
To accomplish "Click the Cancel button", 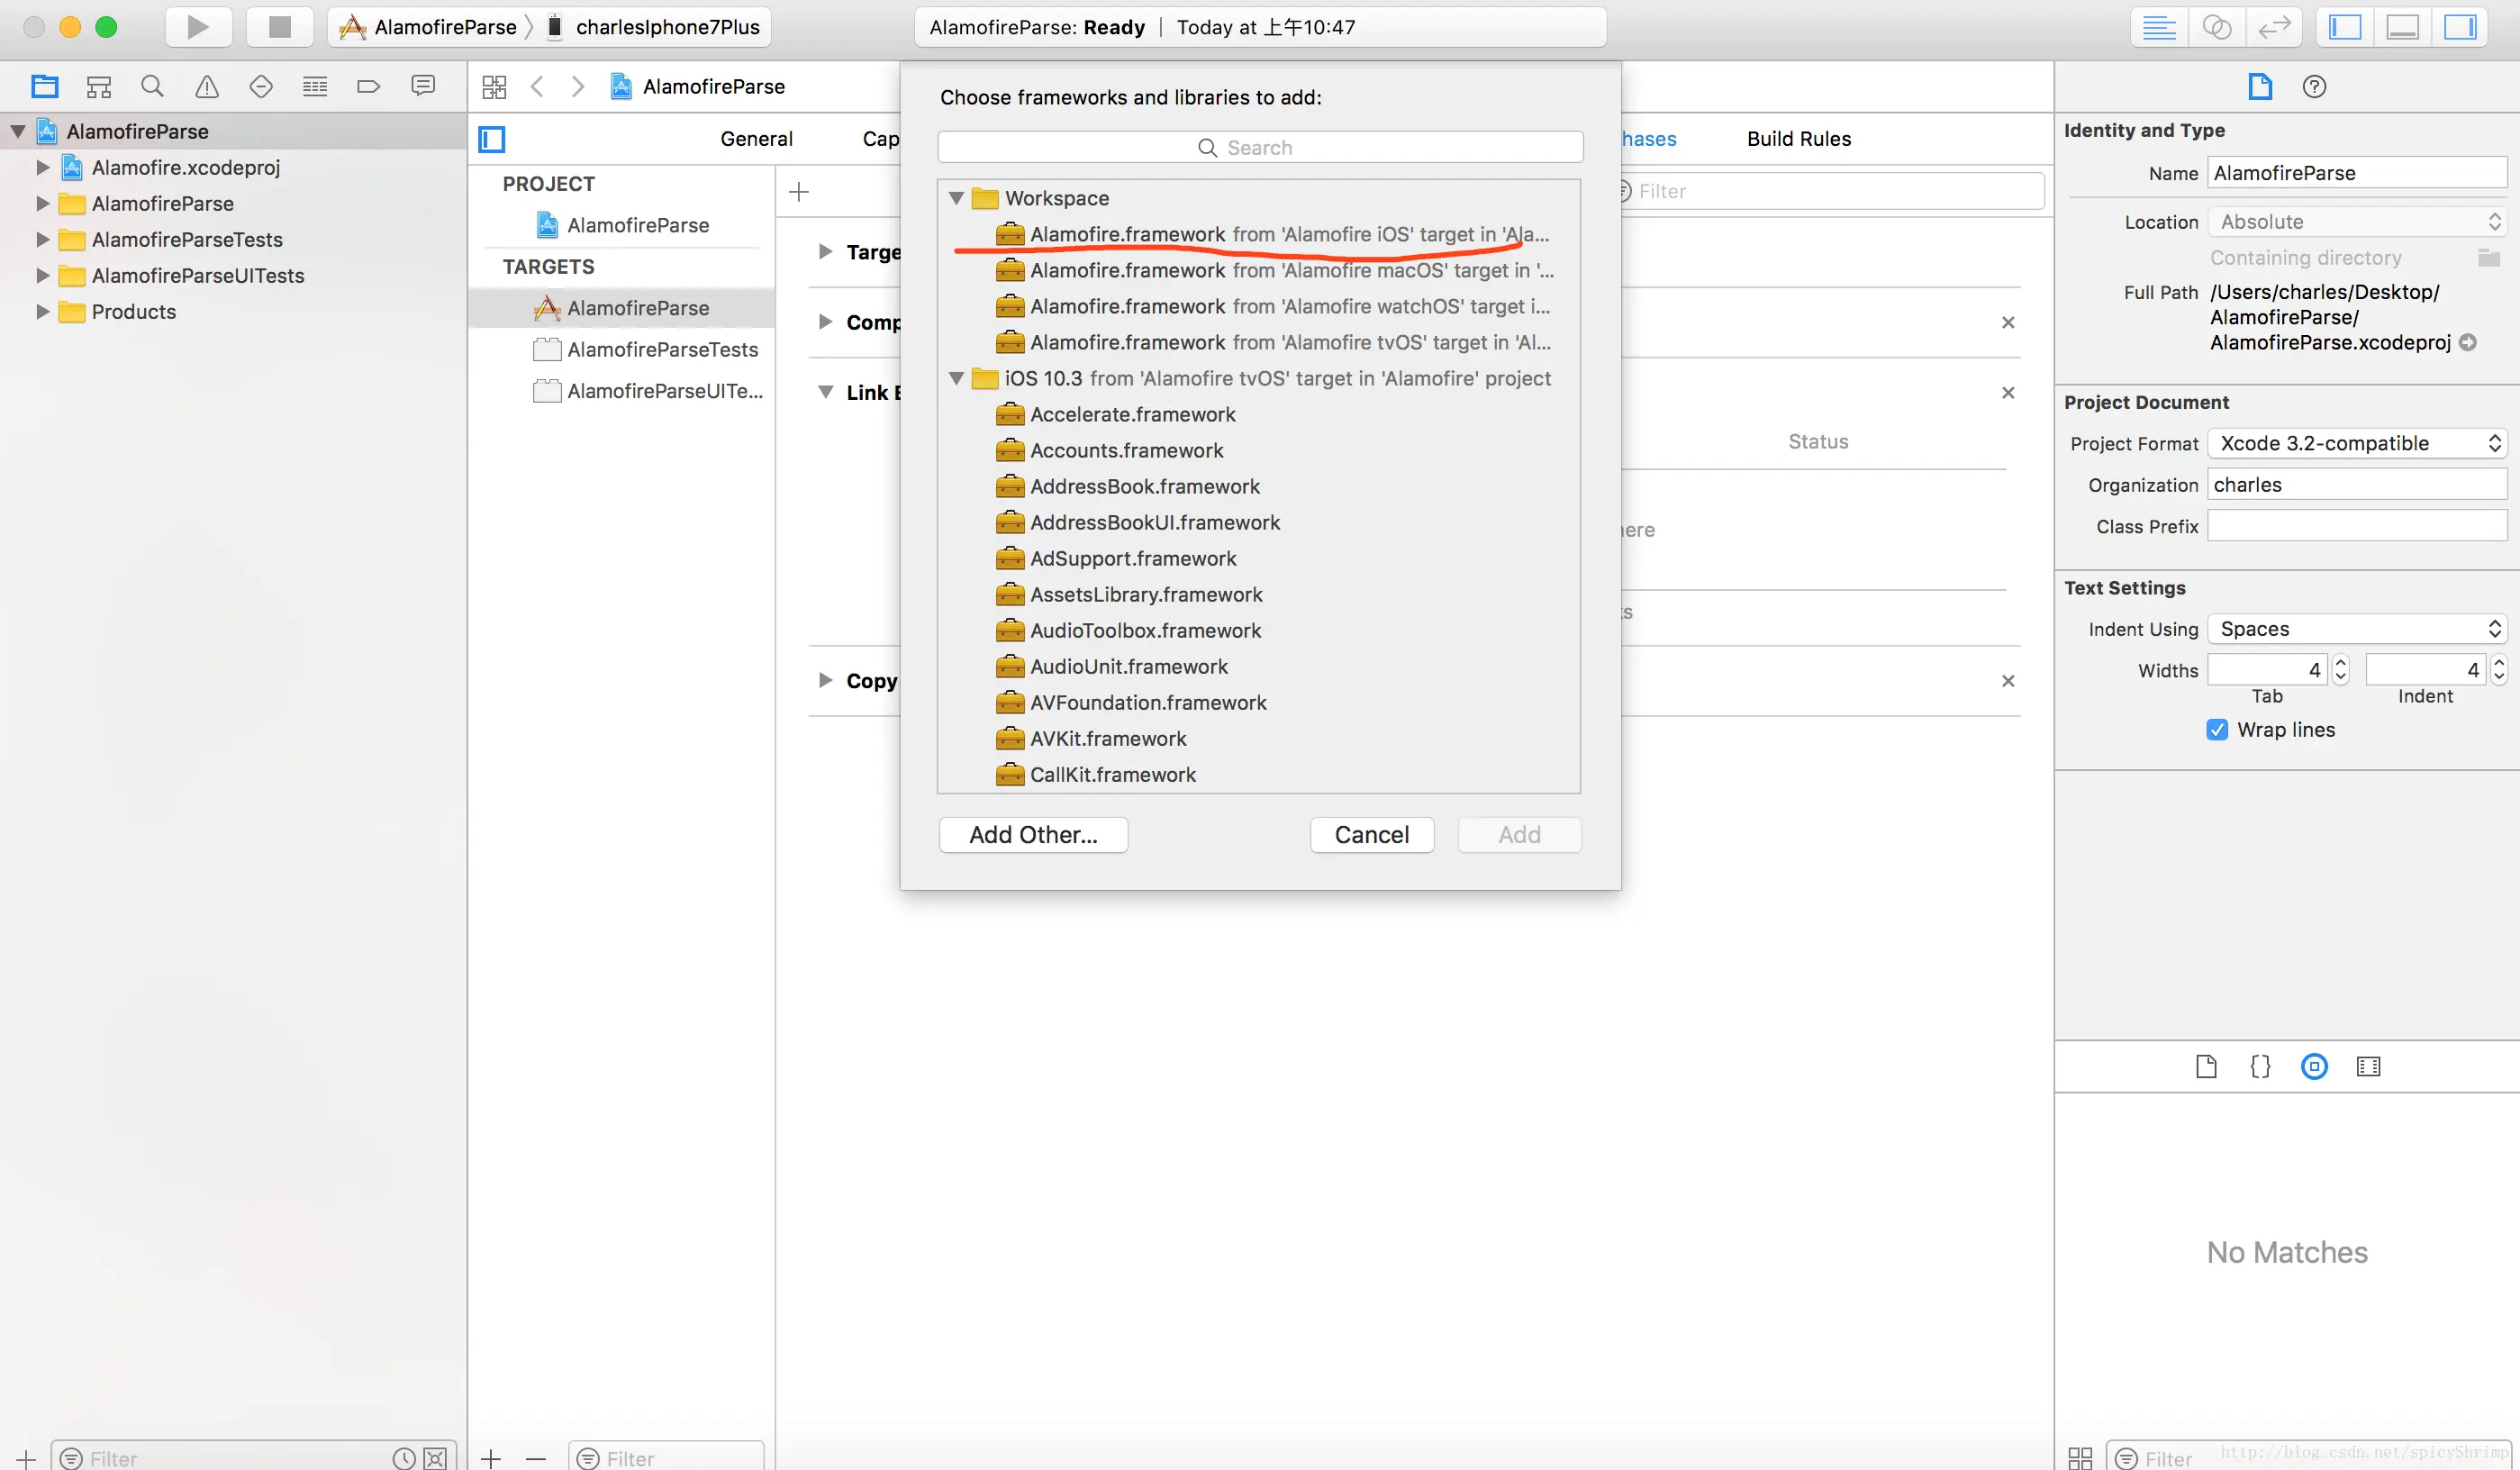I will pos(1371,834).
